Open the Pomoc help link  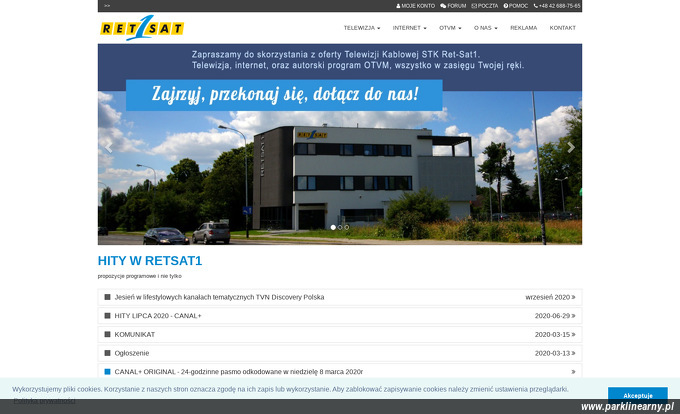[x=515, y=6]
